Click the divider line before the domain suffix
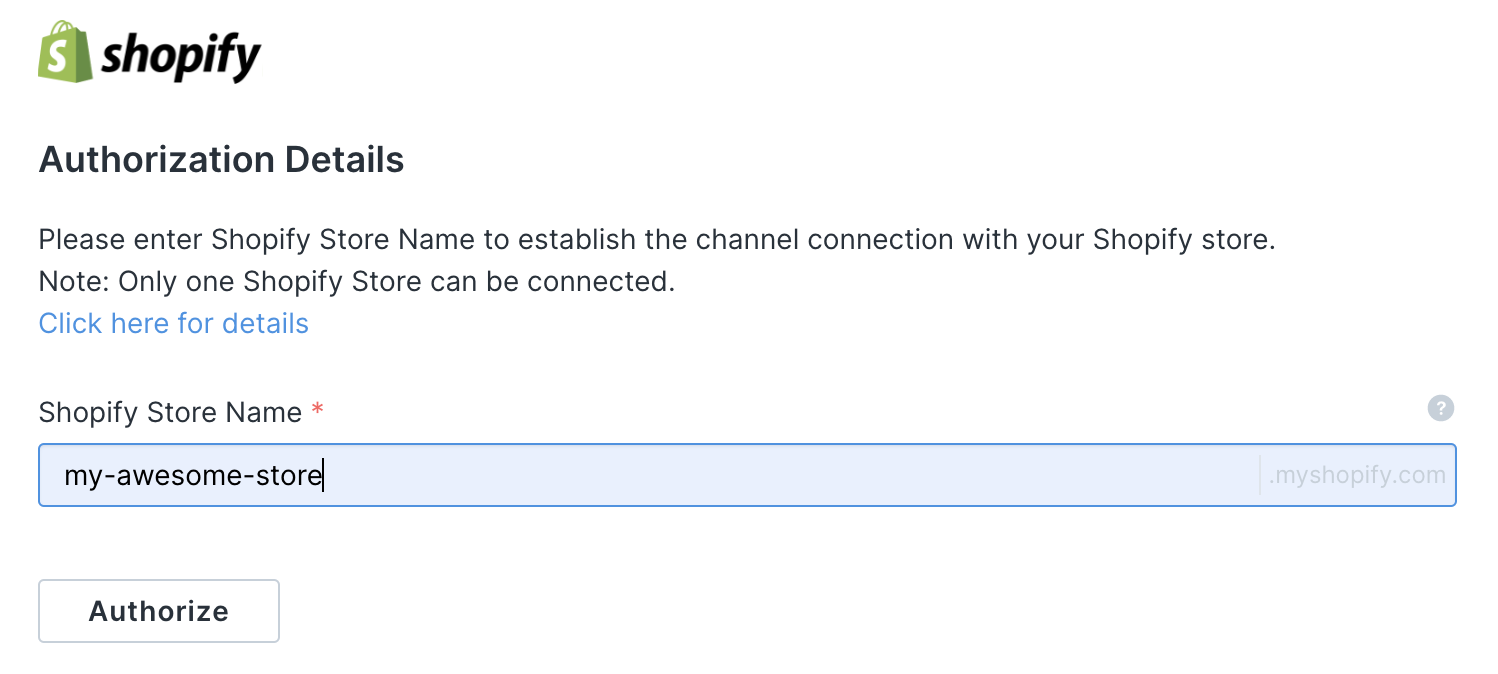 coord(1260,476)
